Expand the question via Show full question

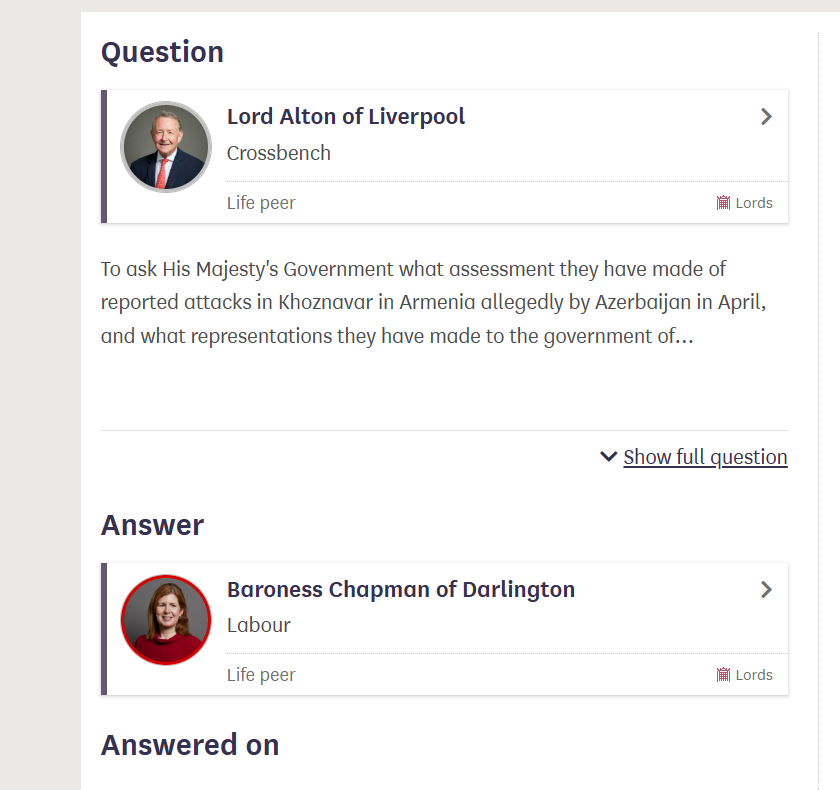point(705,457)
